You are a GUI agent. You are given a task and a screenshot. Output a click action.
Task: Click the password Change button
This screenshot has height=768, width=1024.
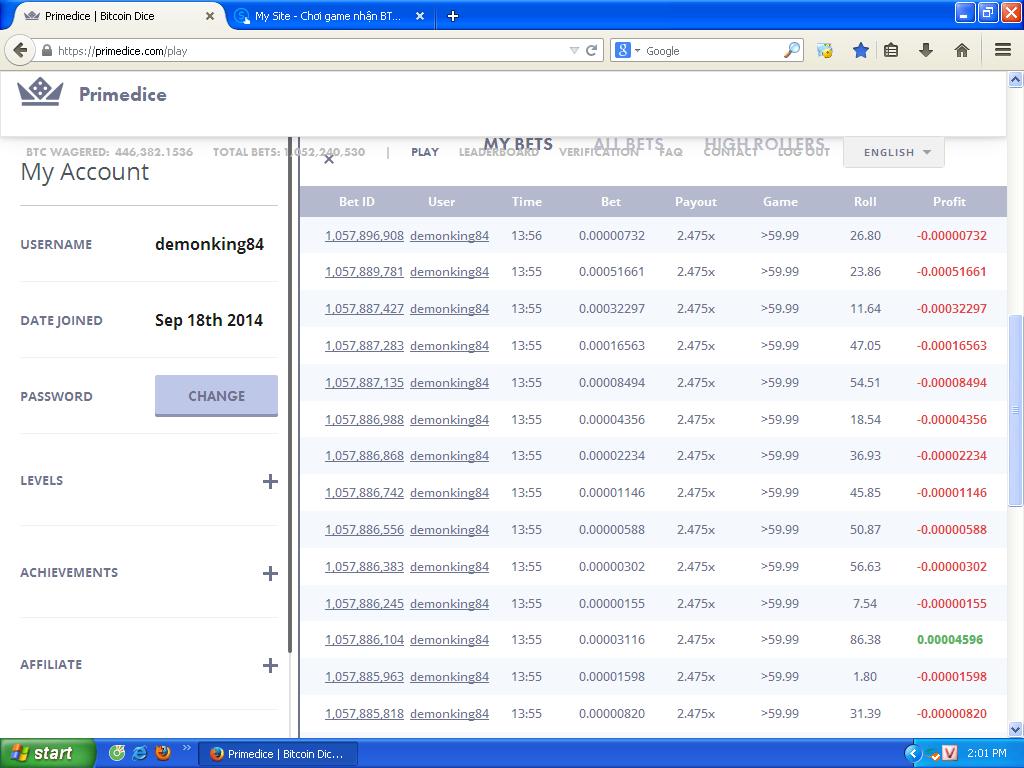216,396
